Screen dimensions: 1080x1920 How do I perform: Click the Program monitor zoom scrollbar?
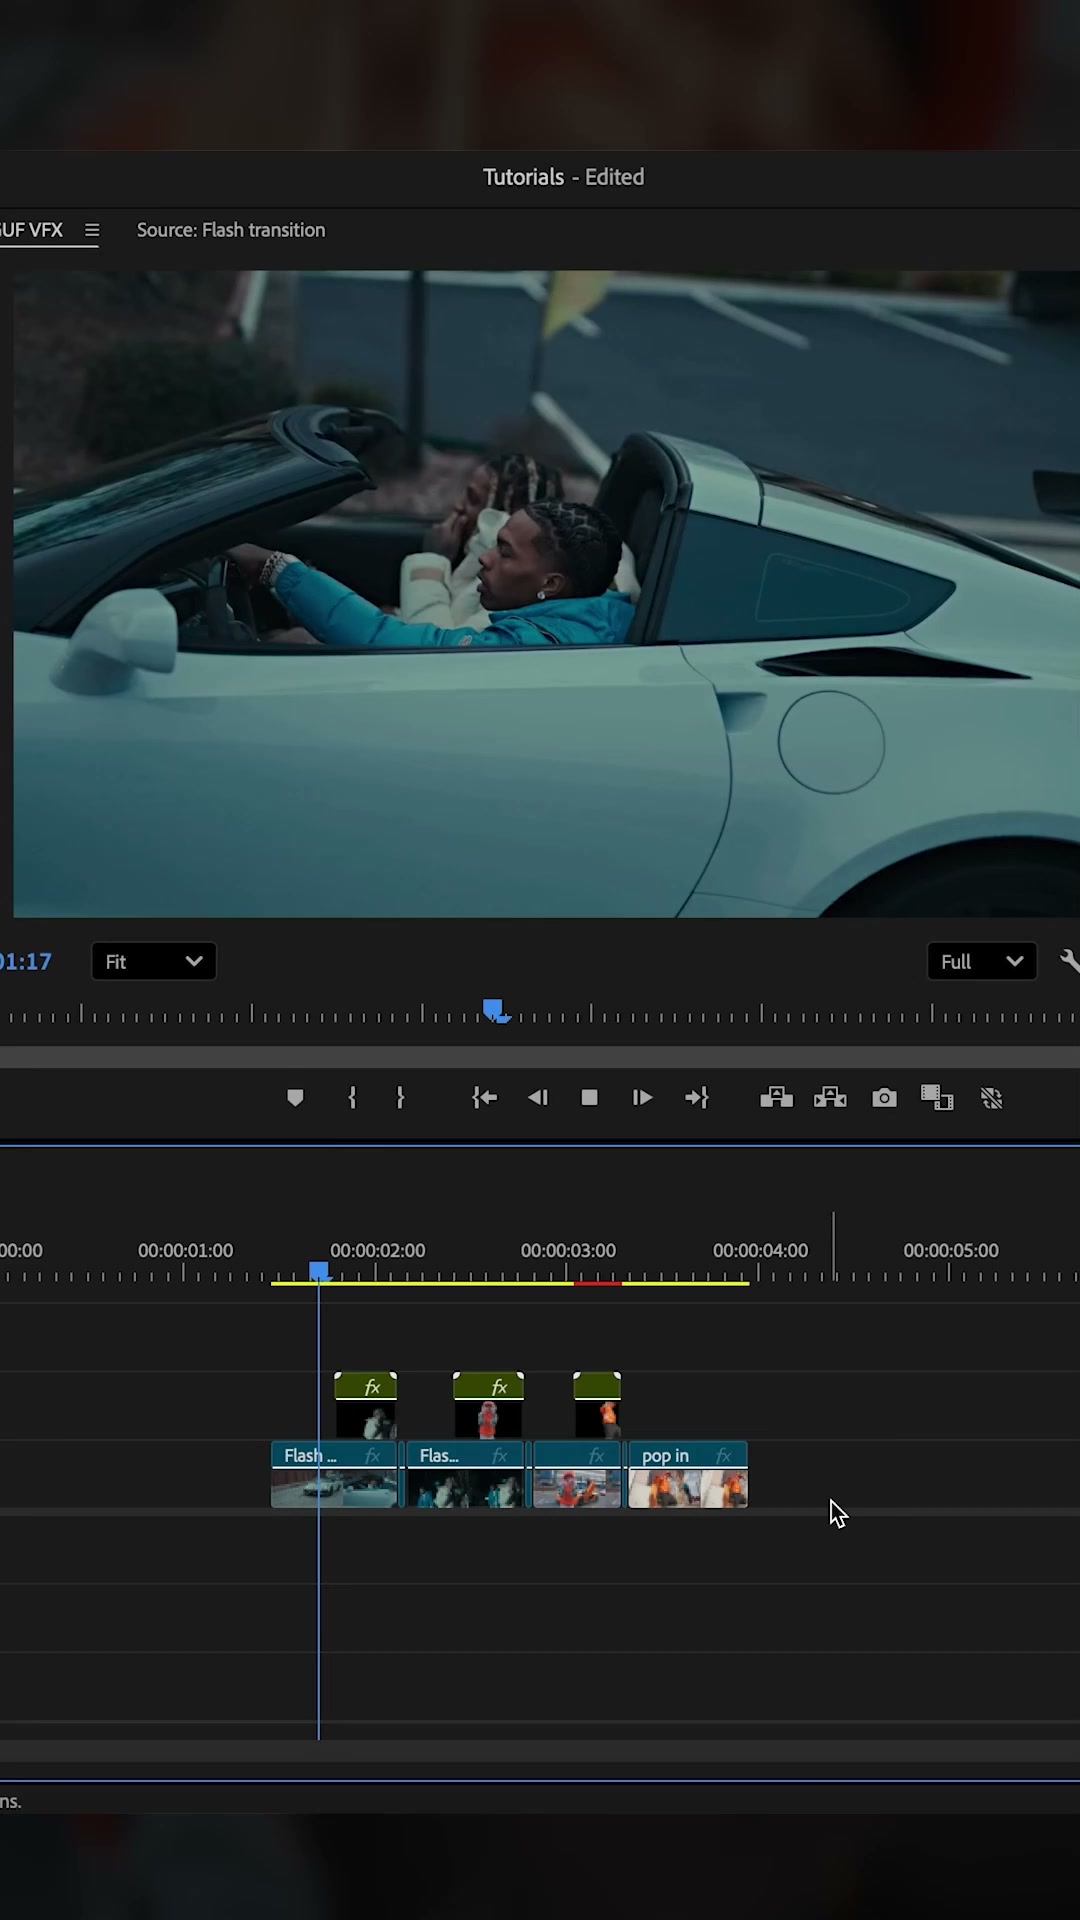(540, 1057)
